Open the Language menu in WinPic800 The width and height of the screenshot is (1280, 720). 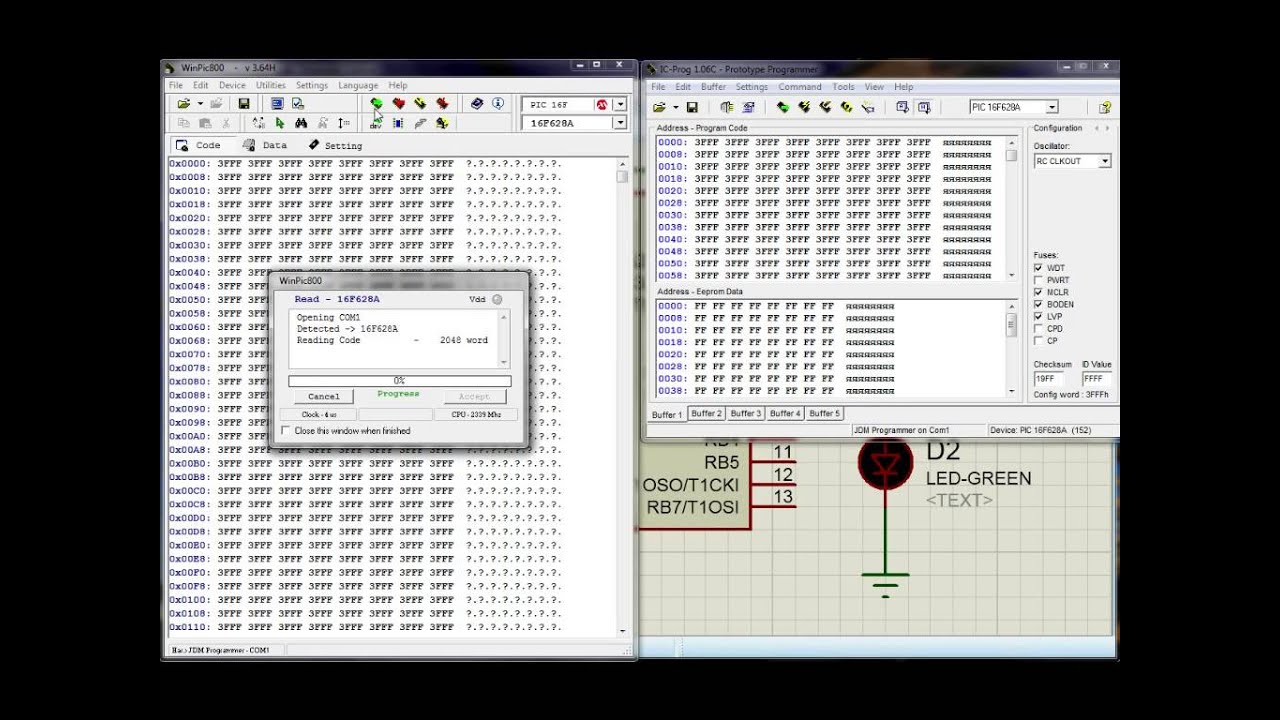click(358, 86)
